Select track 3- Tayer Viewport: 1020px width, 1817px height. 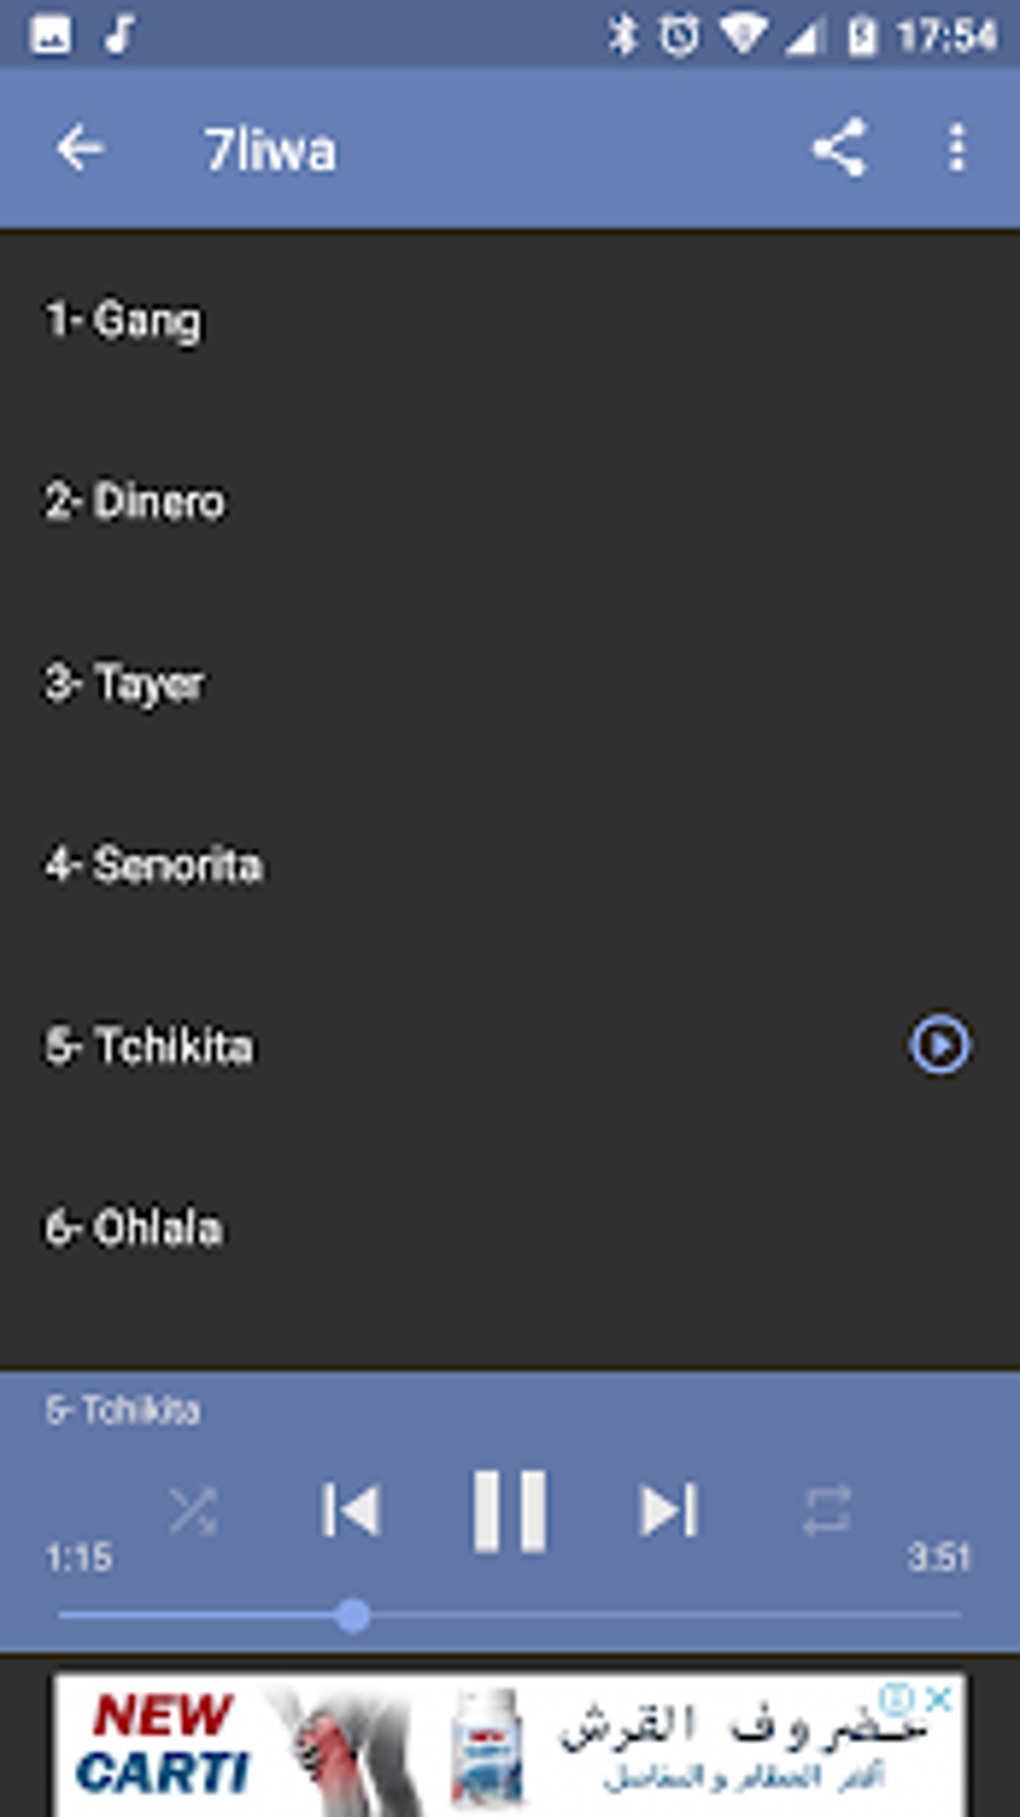pos(125,684)
